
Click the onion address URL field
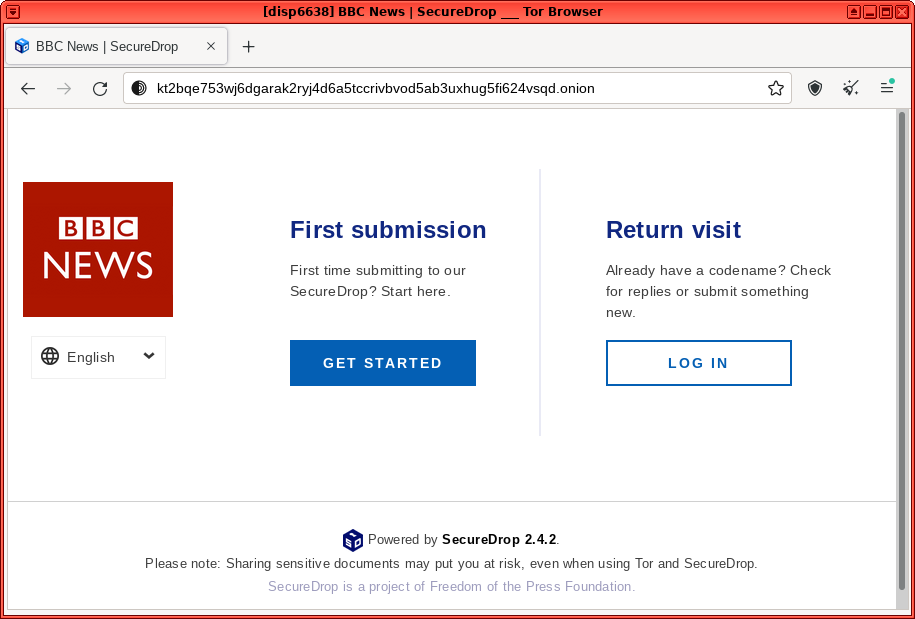(x=457, y=89)
